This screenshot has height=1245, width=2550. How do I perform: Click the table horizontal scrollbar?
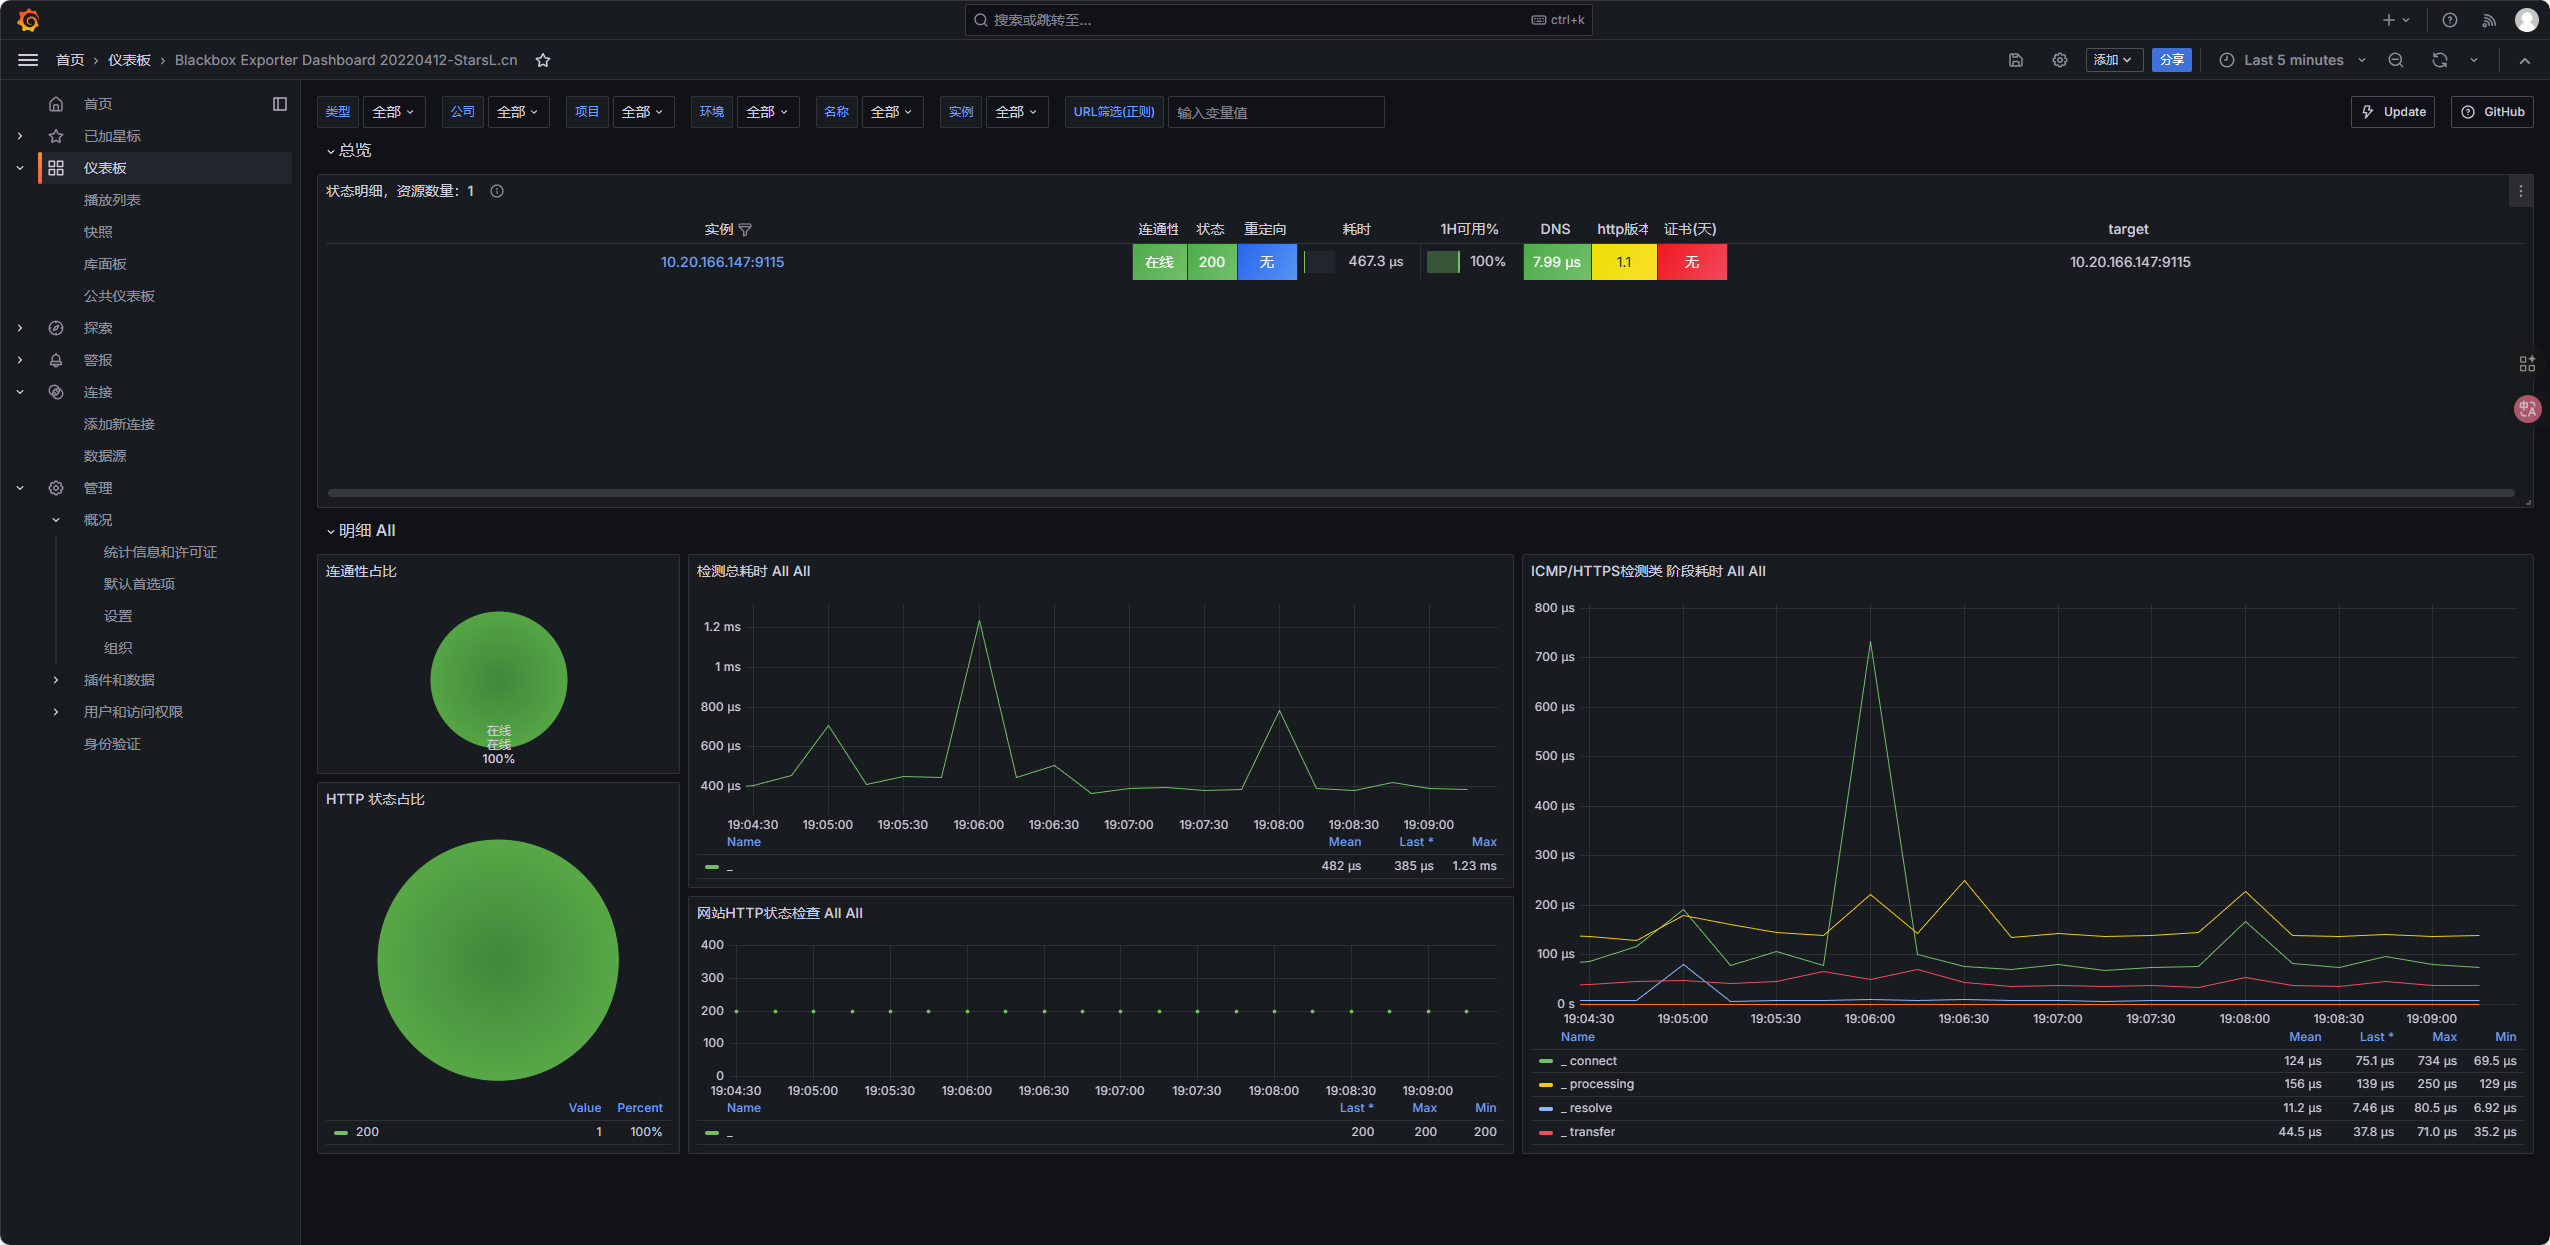(1420, 493)
